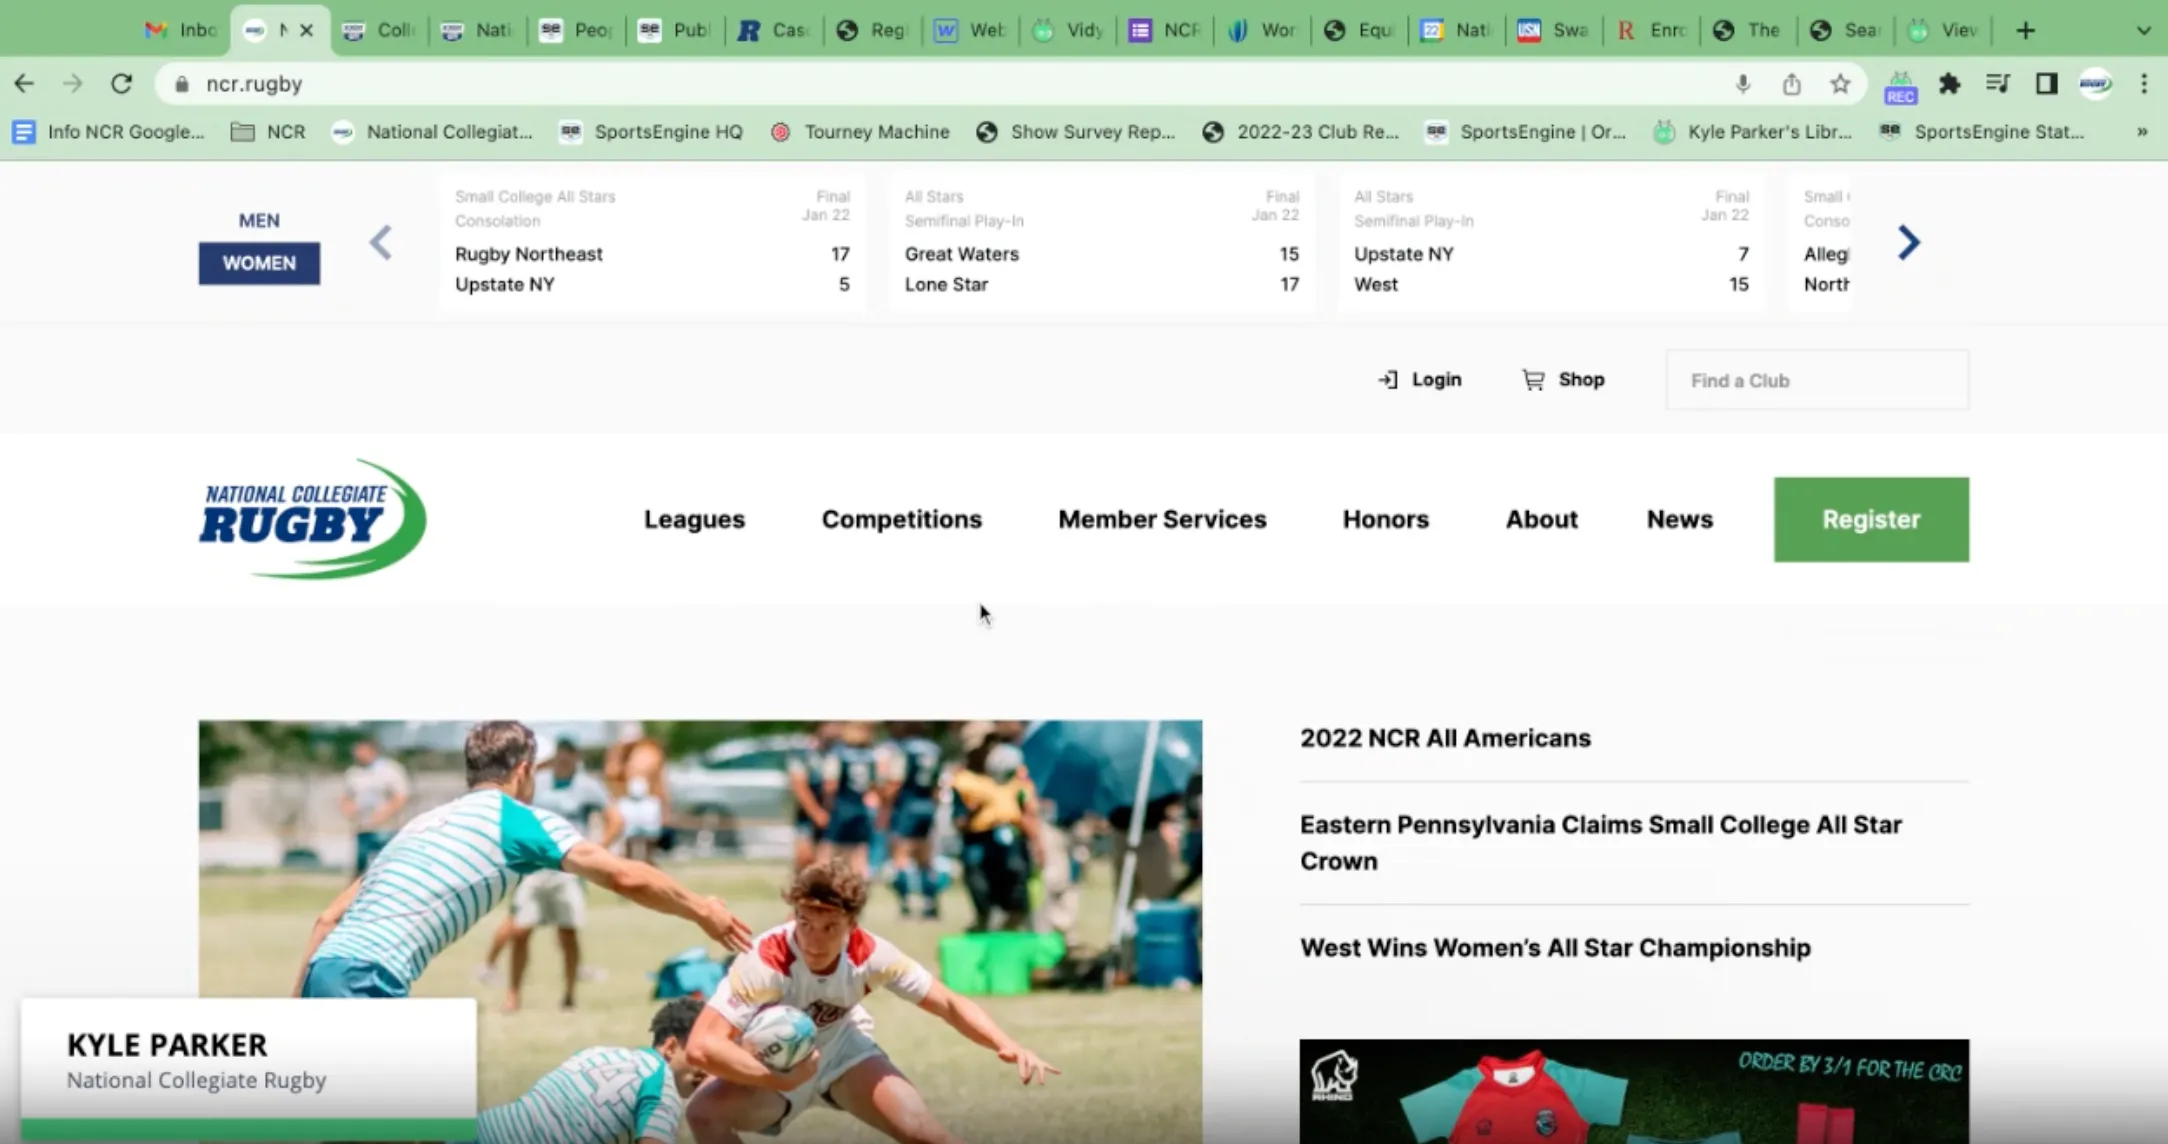This screenshot has width=2168, height=1144.
Task: Select the WOMEN scoreboard toggle
Action: point(259,263)
